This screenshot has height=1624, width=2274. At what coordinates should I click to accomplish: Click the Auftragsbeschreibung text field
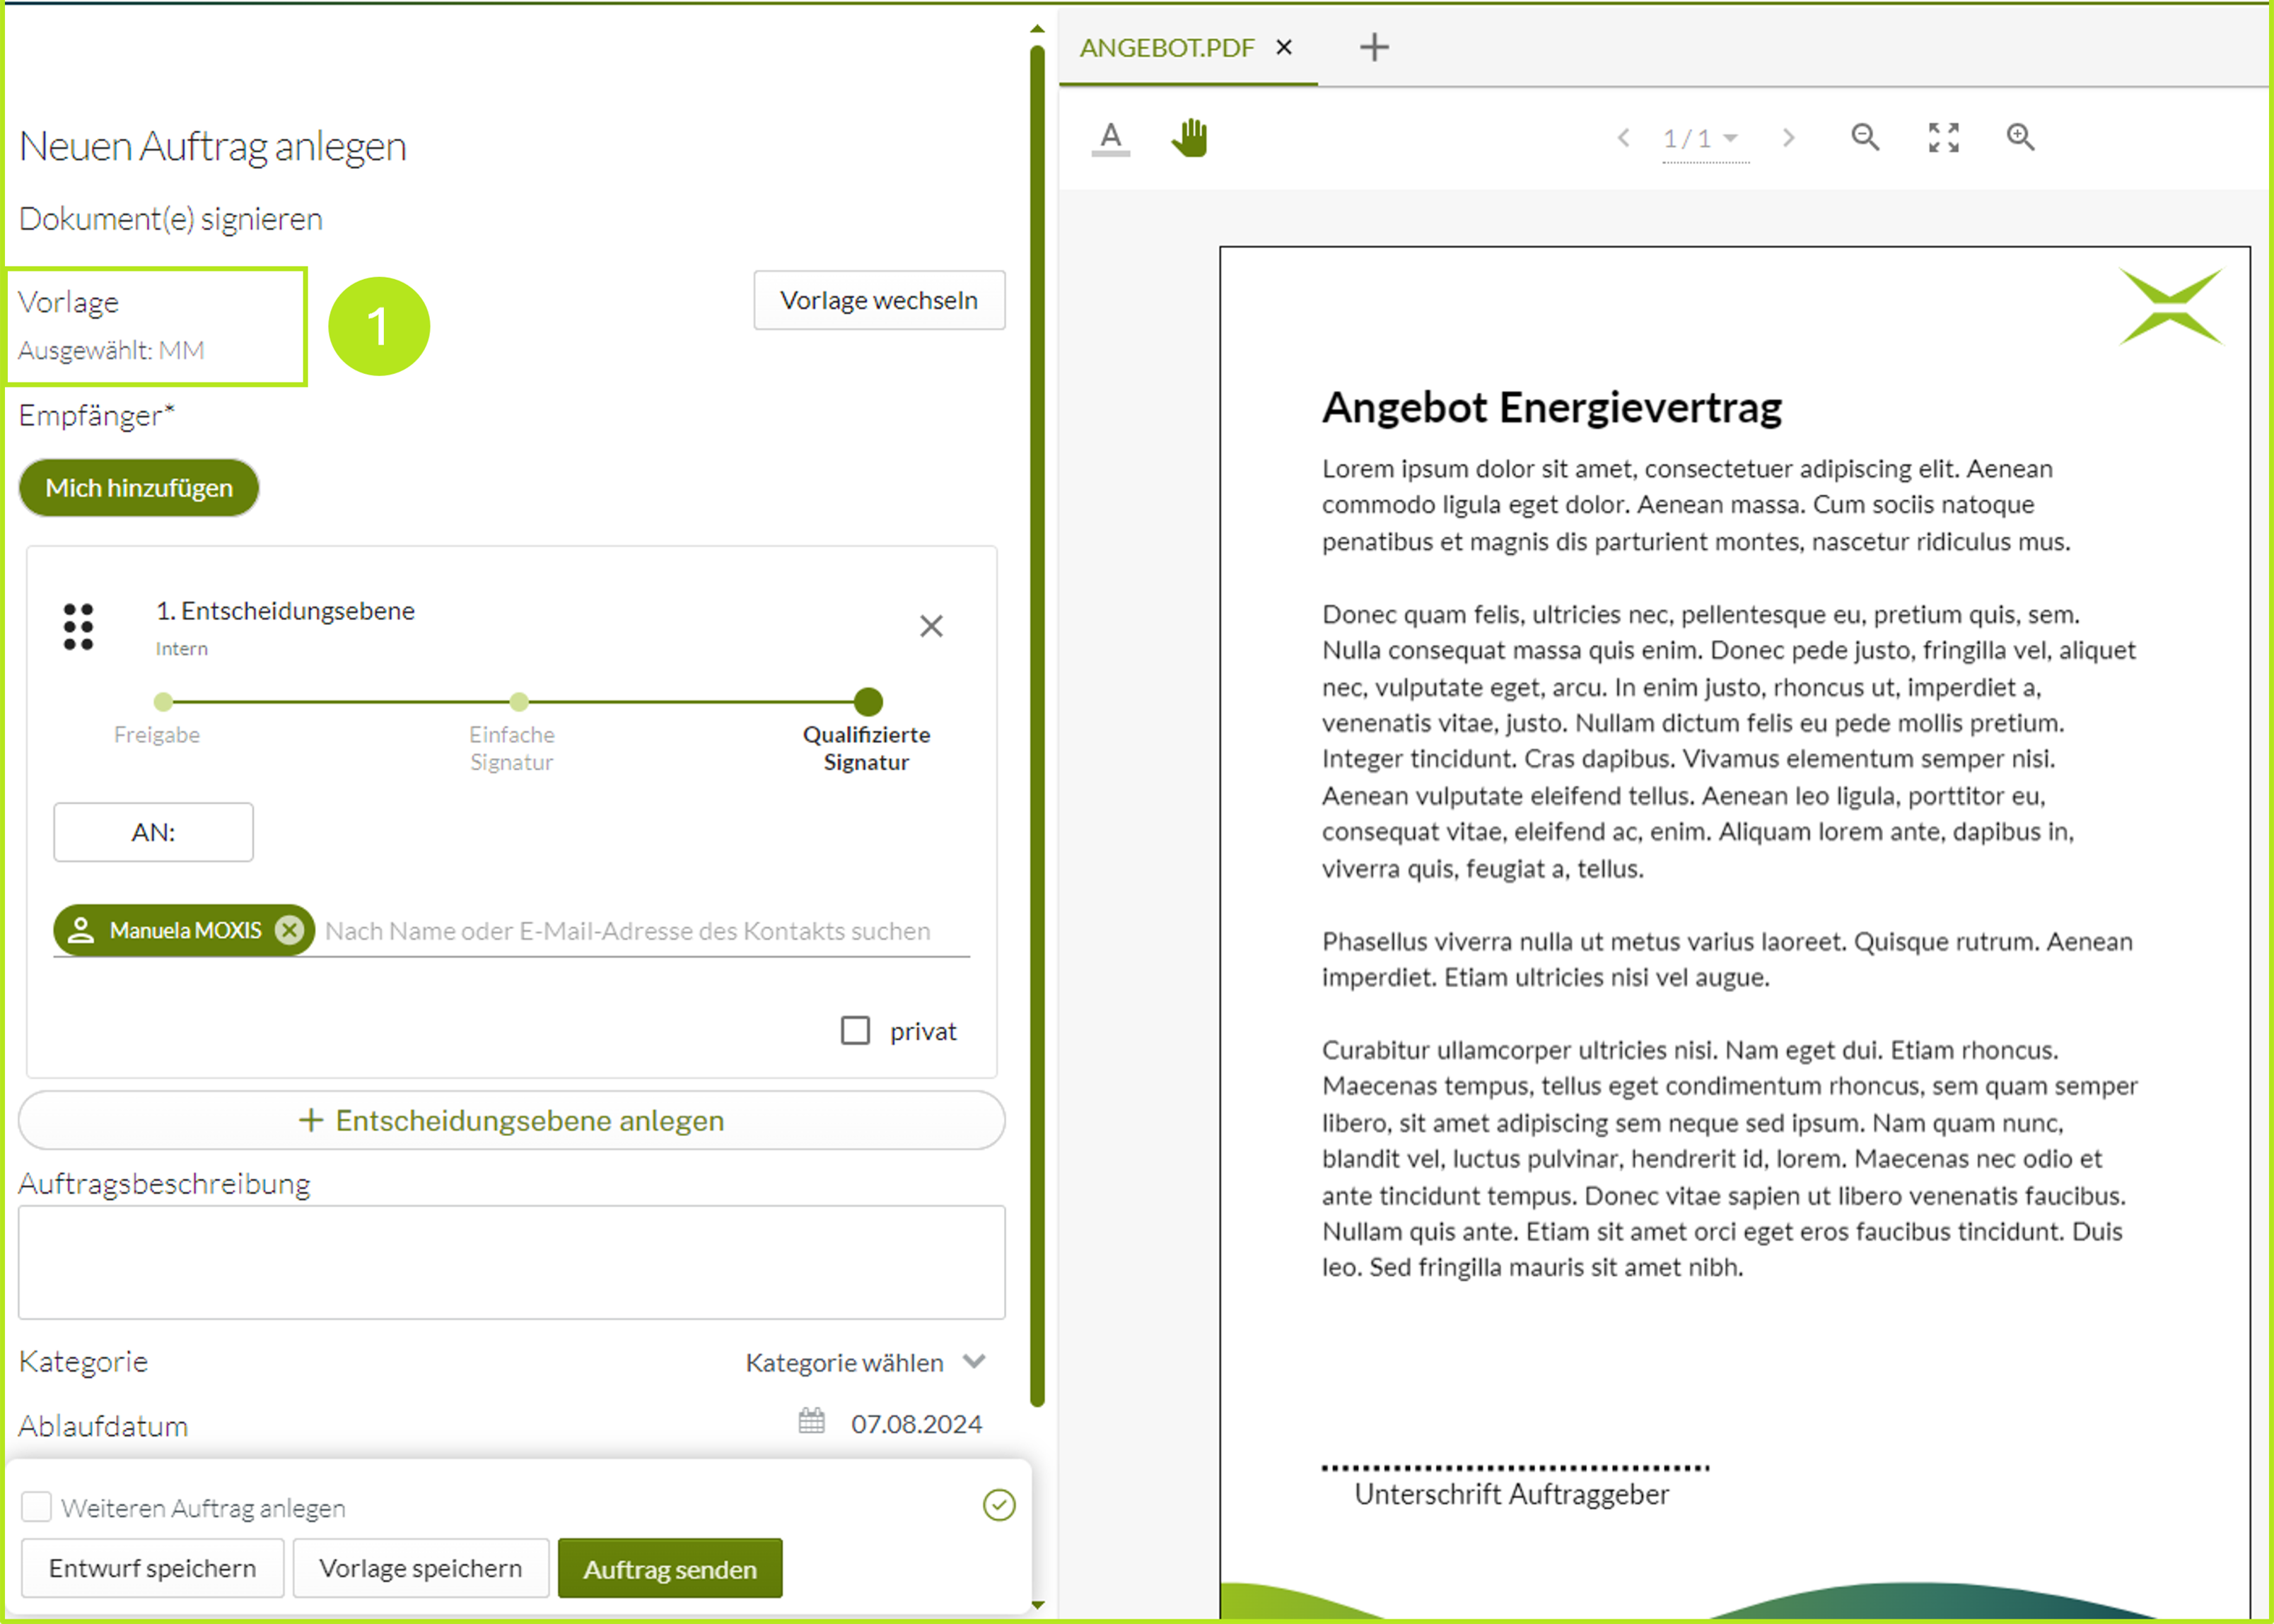pyautogui.click(x=511, y=1261)
